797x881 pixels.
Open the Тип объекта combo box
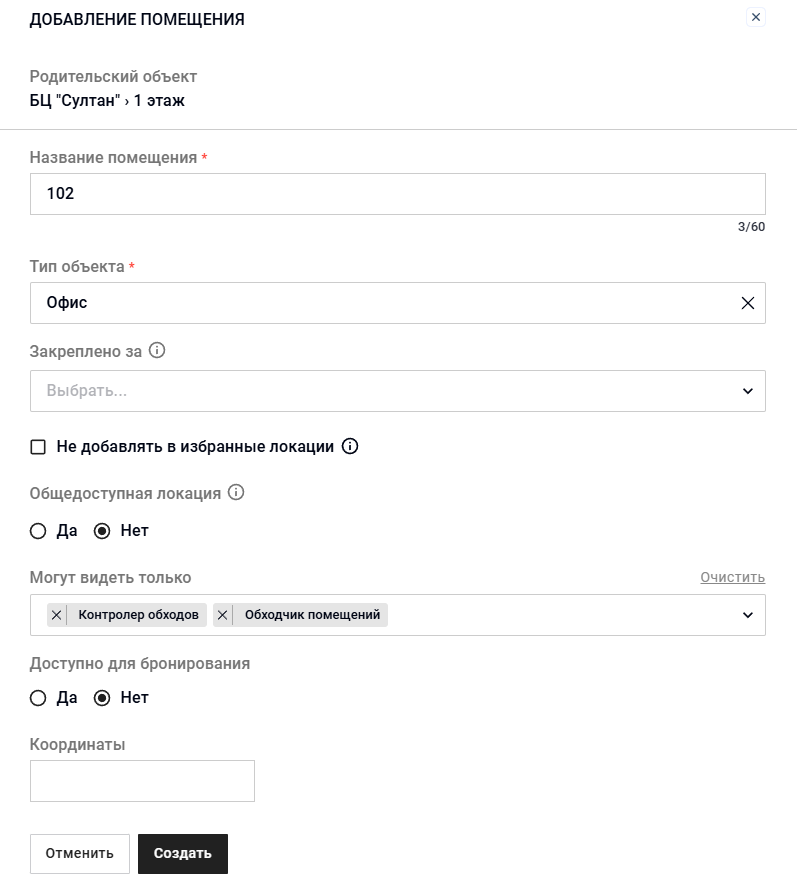pos(397,303)
